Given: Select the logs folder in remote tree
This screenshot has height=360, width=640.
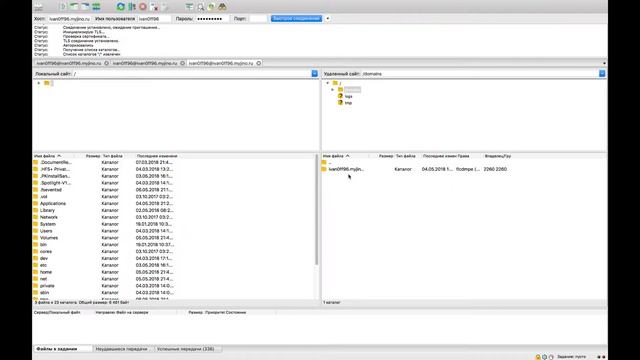Looking at the screenshot, I should pos(348,96).
